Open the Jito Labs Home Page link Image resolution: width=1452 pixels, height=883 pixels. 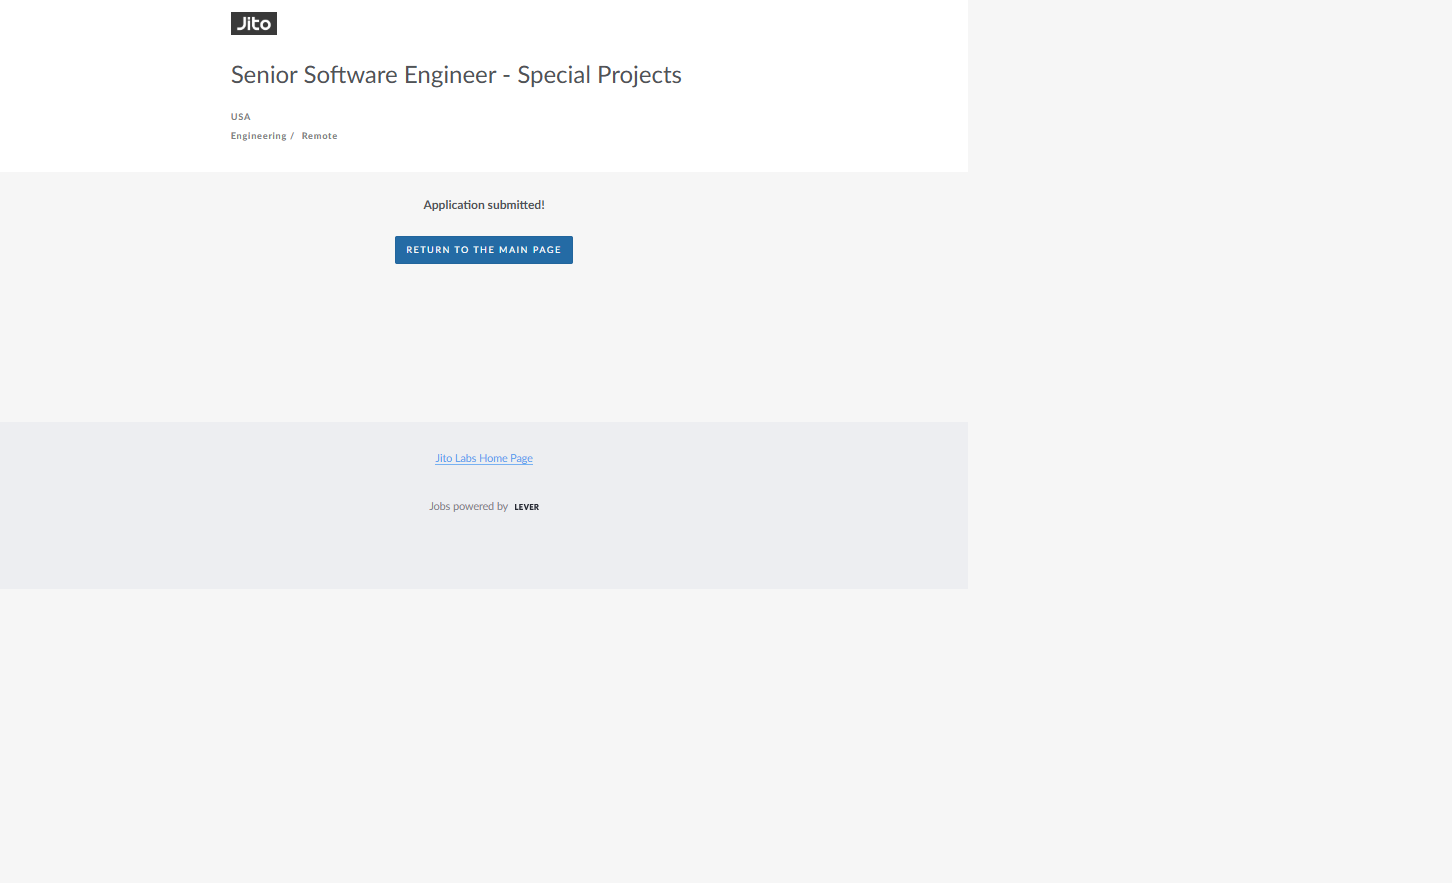pos(484,459)
